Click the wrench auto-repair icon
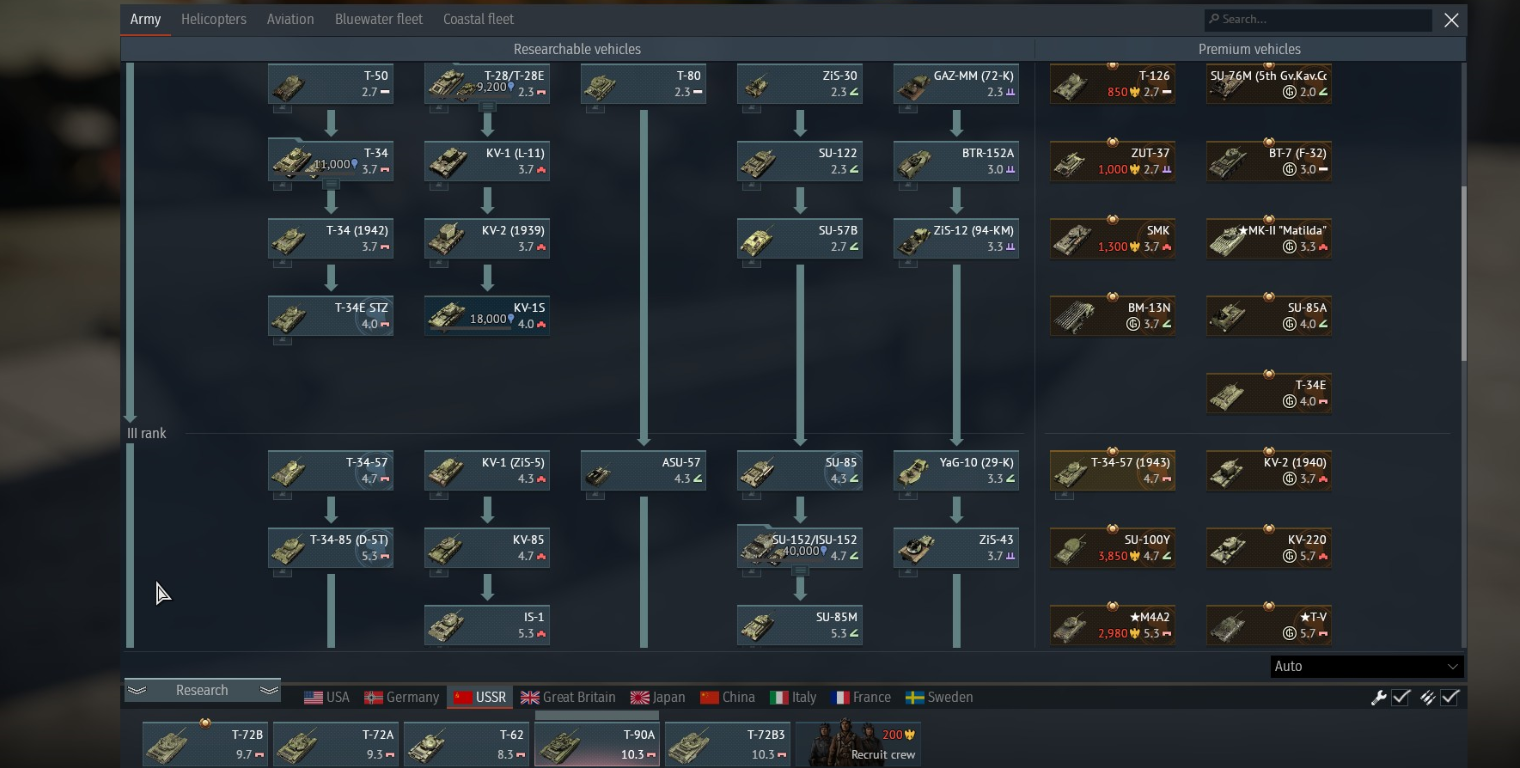Viewport: 1520px width, 768px height. 1379,697
